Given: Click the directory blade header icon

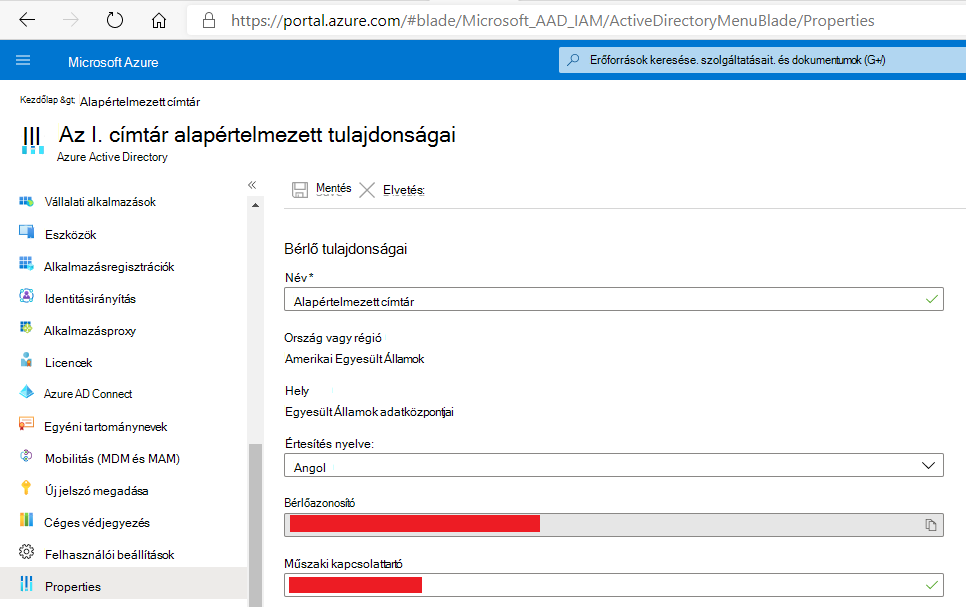Looking at the screenshot, I should 33,141.
